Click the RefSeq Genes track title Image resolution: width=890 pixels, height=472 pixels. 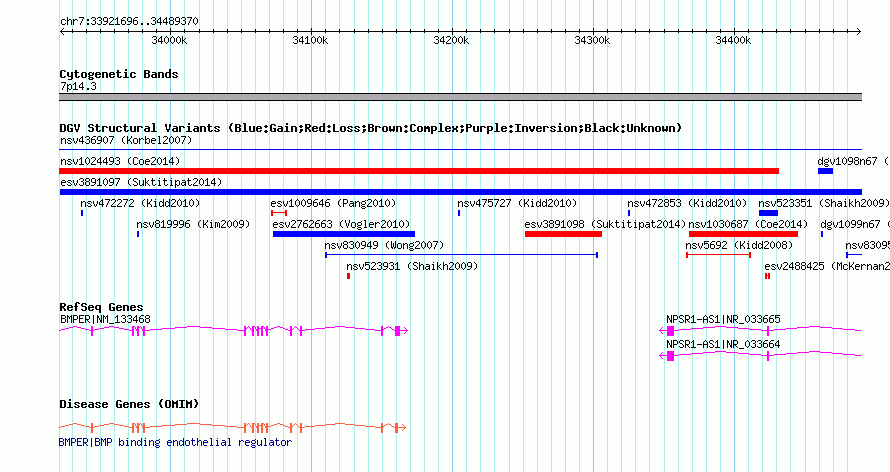click(101, 307)
